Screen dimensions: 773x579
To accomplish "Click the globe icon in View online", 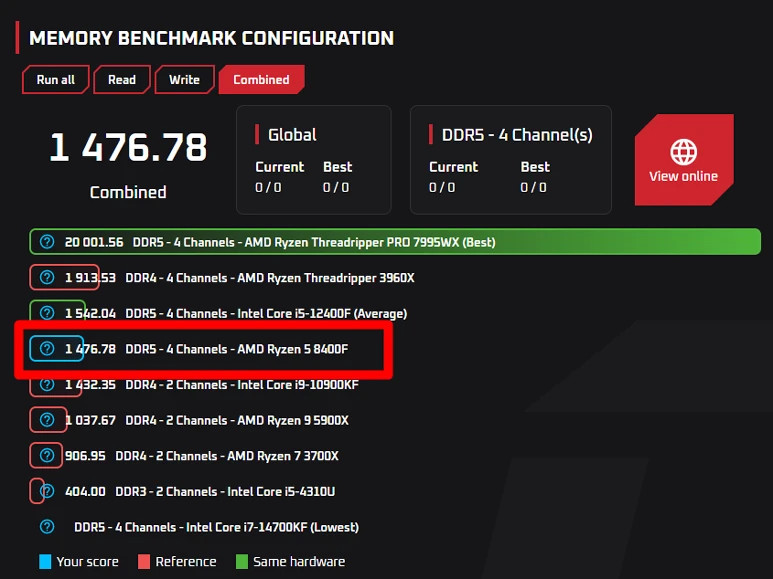I will tap(683, 152).
